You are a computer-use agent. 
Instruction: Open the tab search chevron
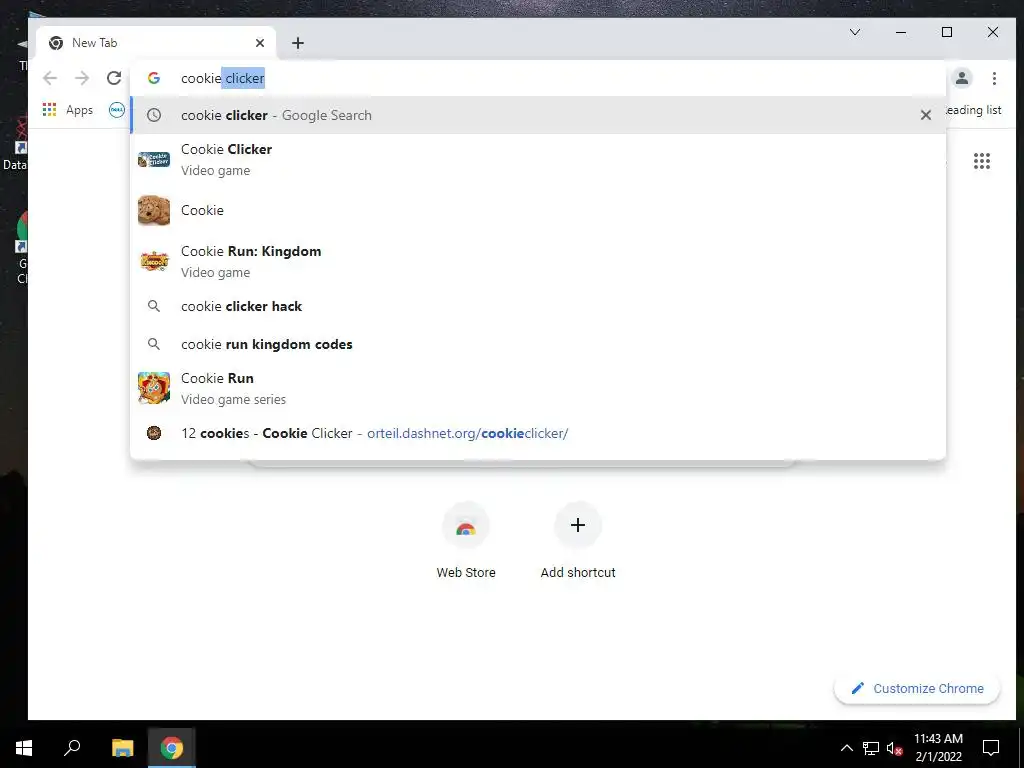pos(854,32)
